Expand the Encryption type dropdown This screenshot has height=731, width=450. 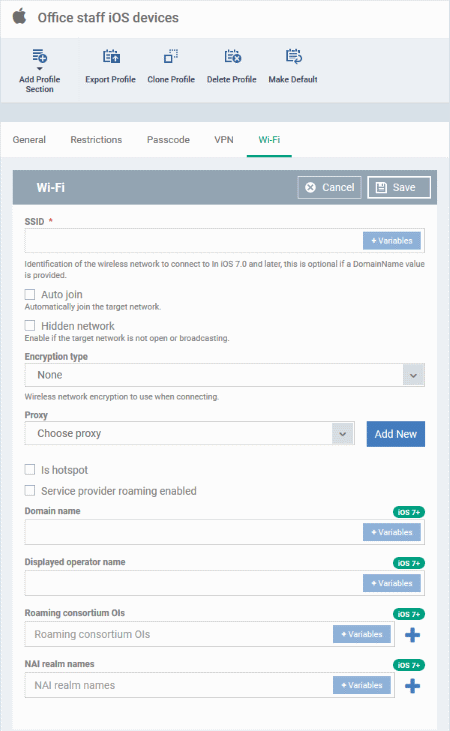pyautogui.click(x=224, y=375)
